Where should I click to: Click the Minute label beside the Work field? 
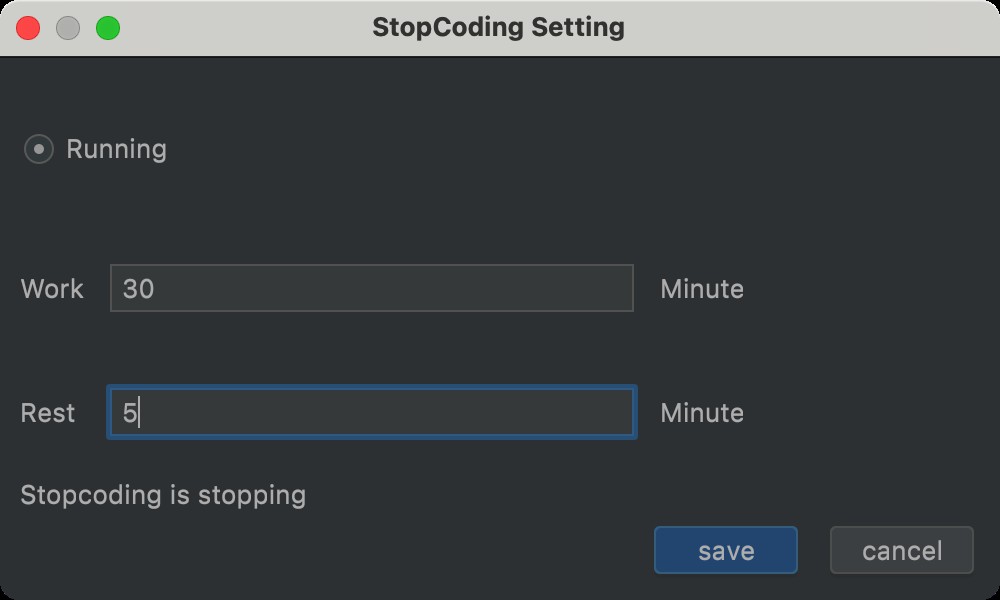pyautogui.click(x=702, y=289)
